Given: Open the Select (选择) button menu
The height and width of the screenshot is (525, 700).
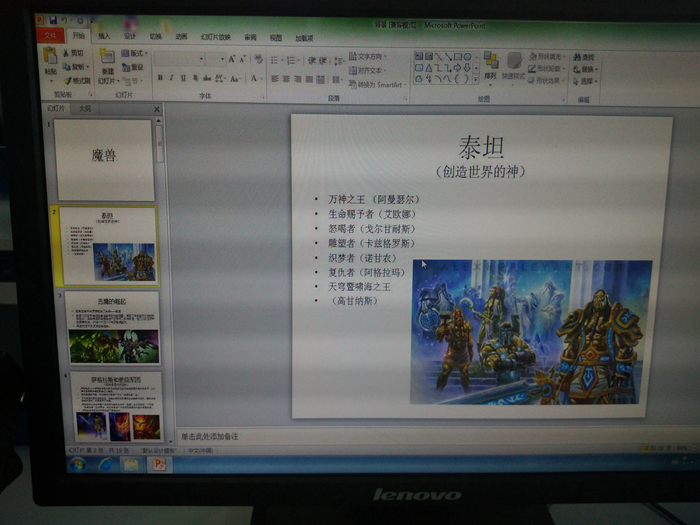Looking at the screenshot, I should 586,81.
